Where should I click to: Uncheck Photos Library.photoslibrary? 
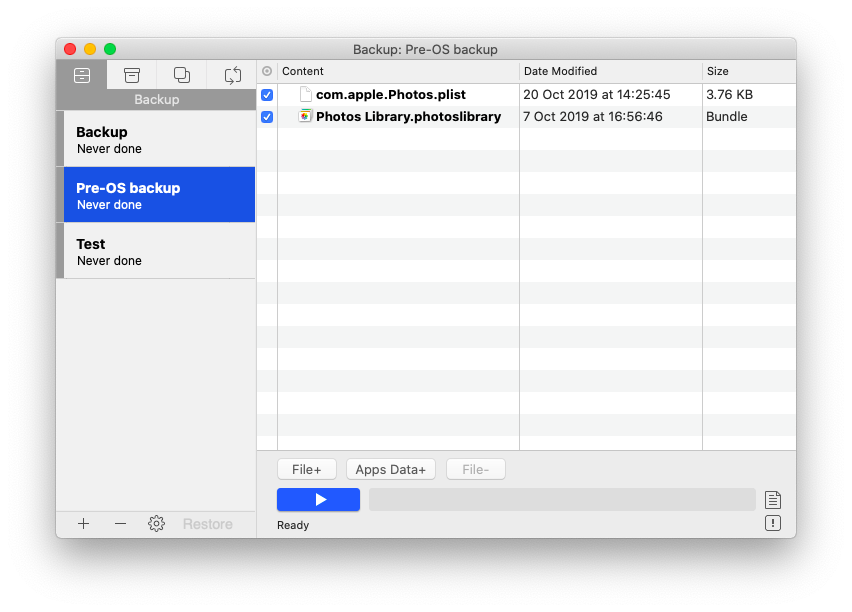tap(266, 116)
